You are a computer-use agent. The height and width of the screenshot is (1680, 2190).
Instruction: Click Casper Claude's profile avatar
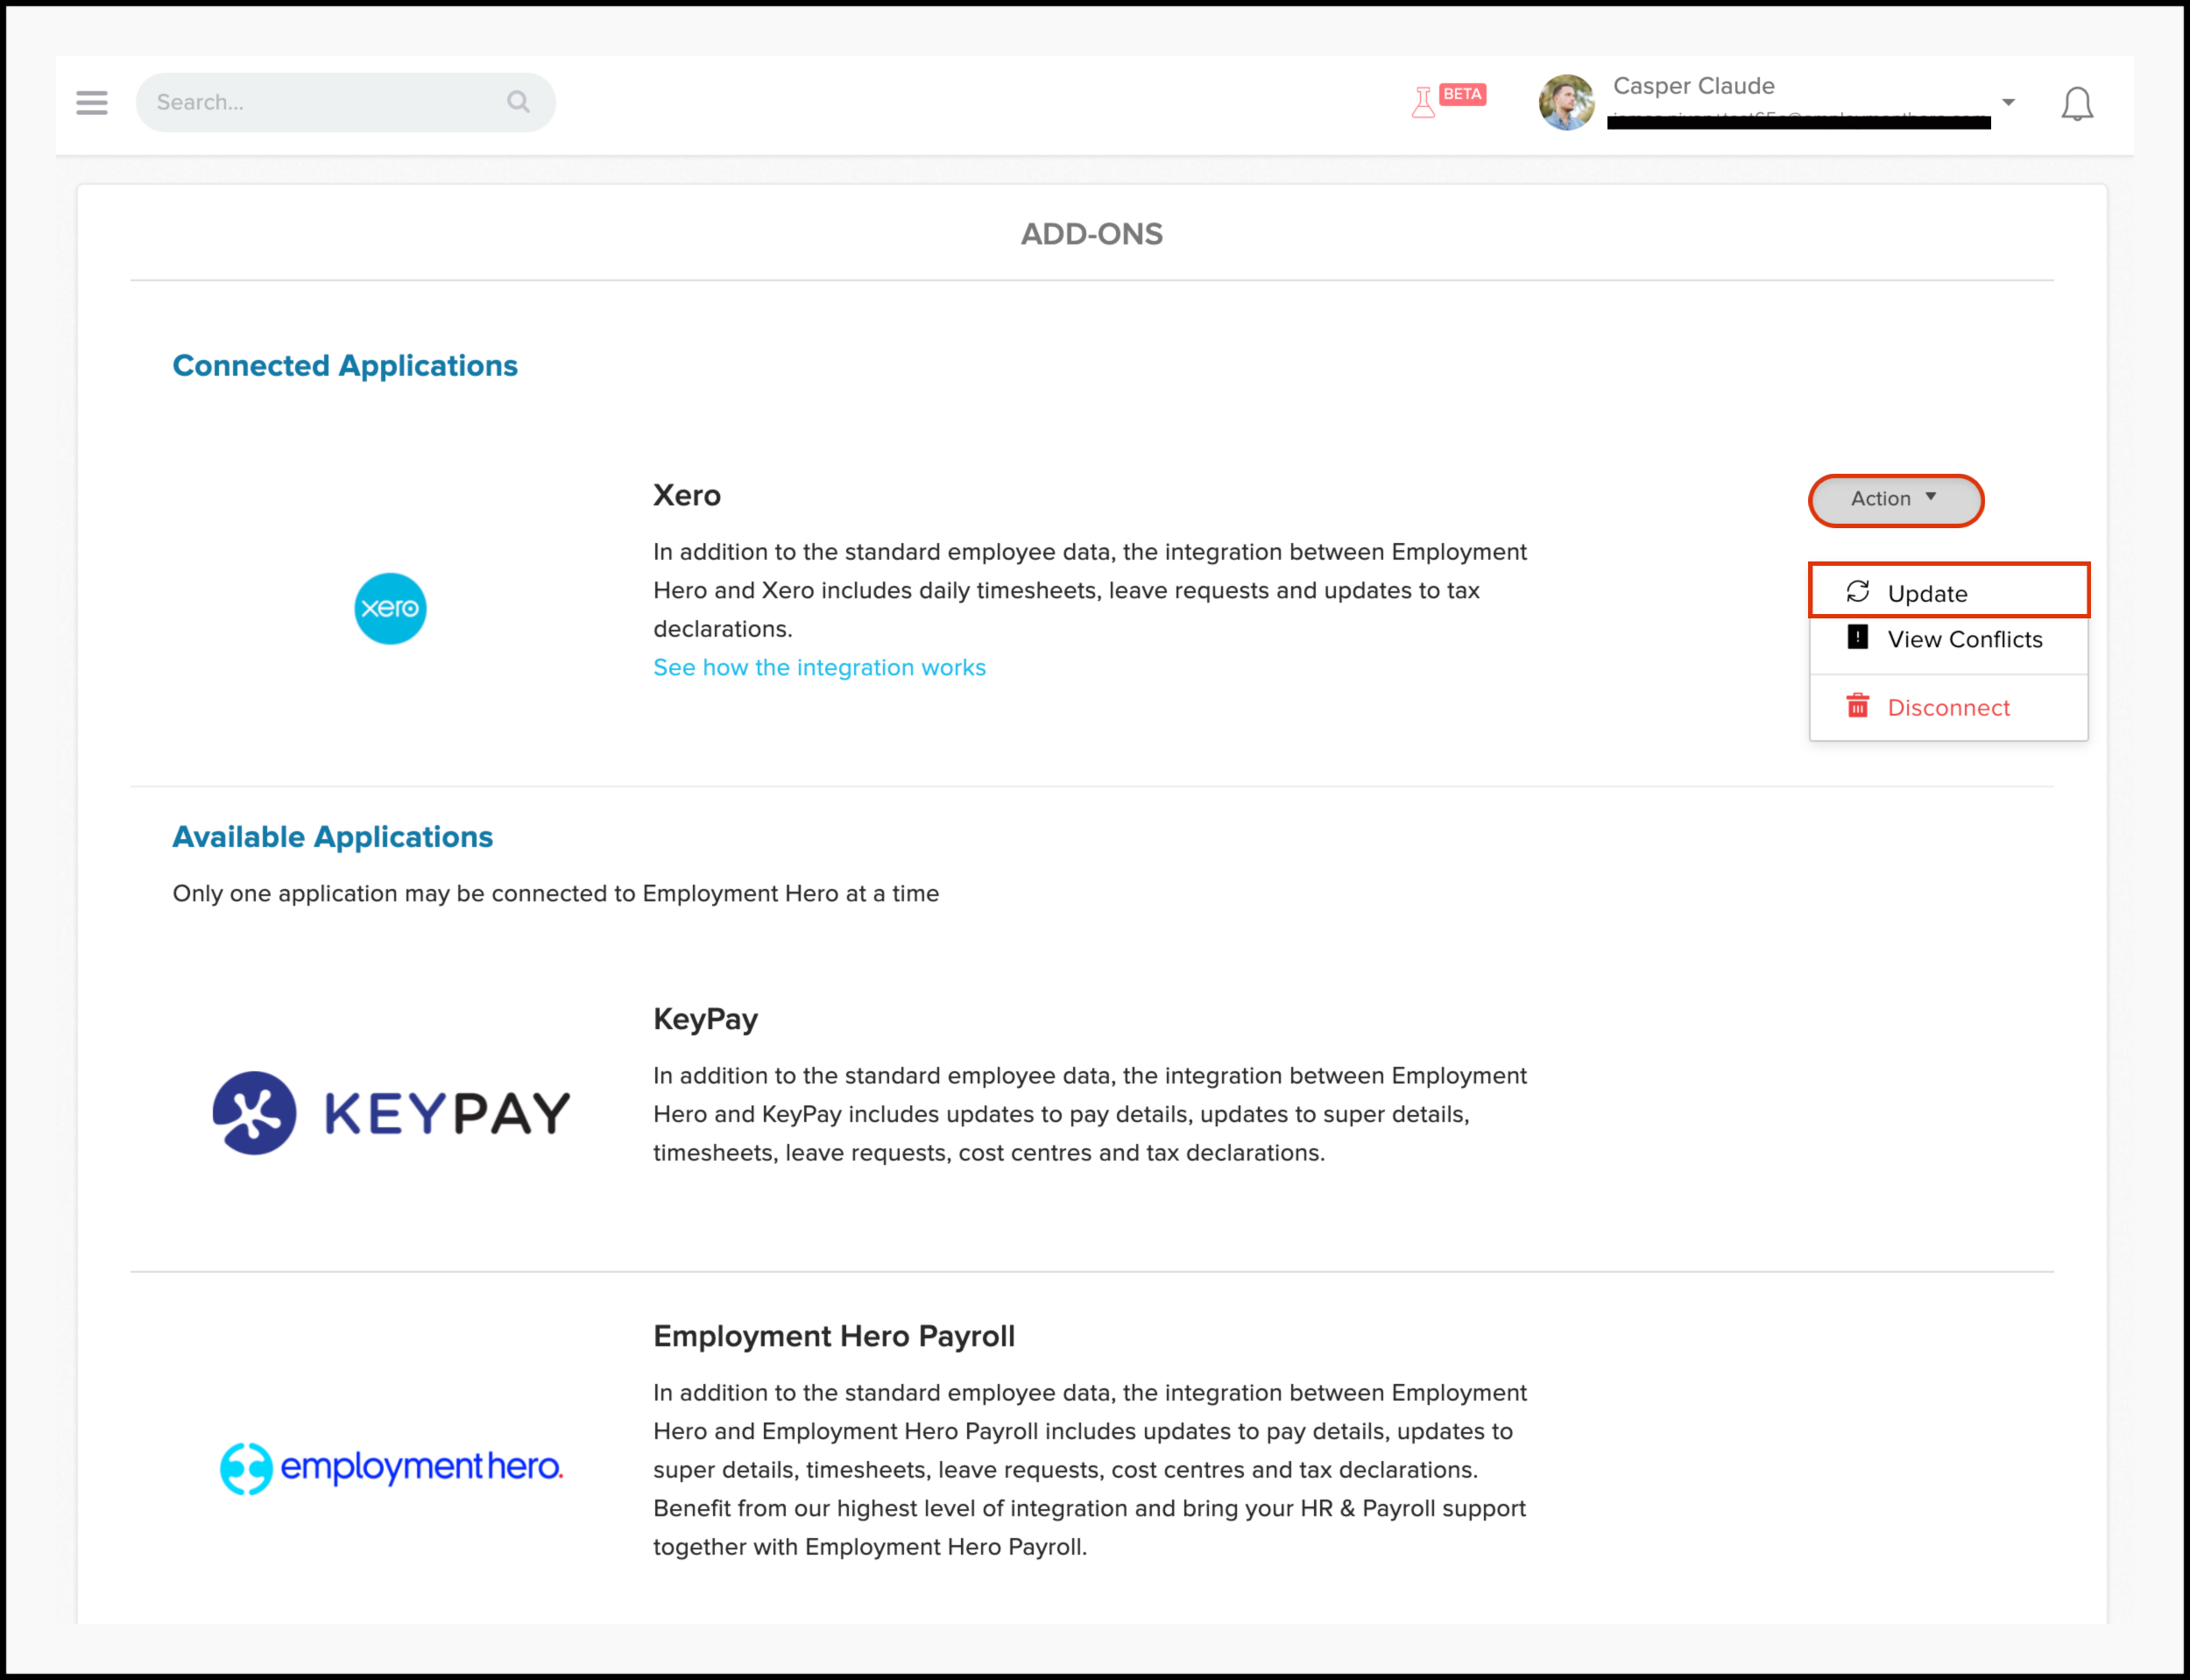(x=1566, y=102)
